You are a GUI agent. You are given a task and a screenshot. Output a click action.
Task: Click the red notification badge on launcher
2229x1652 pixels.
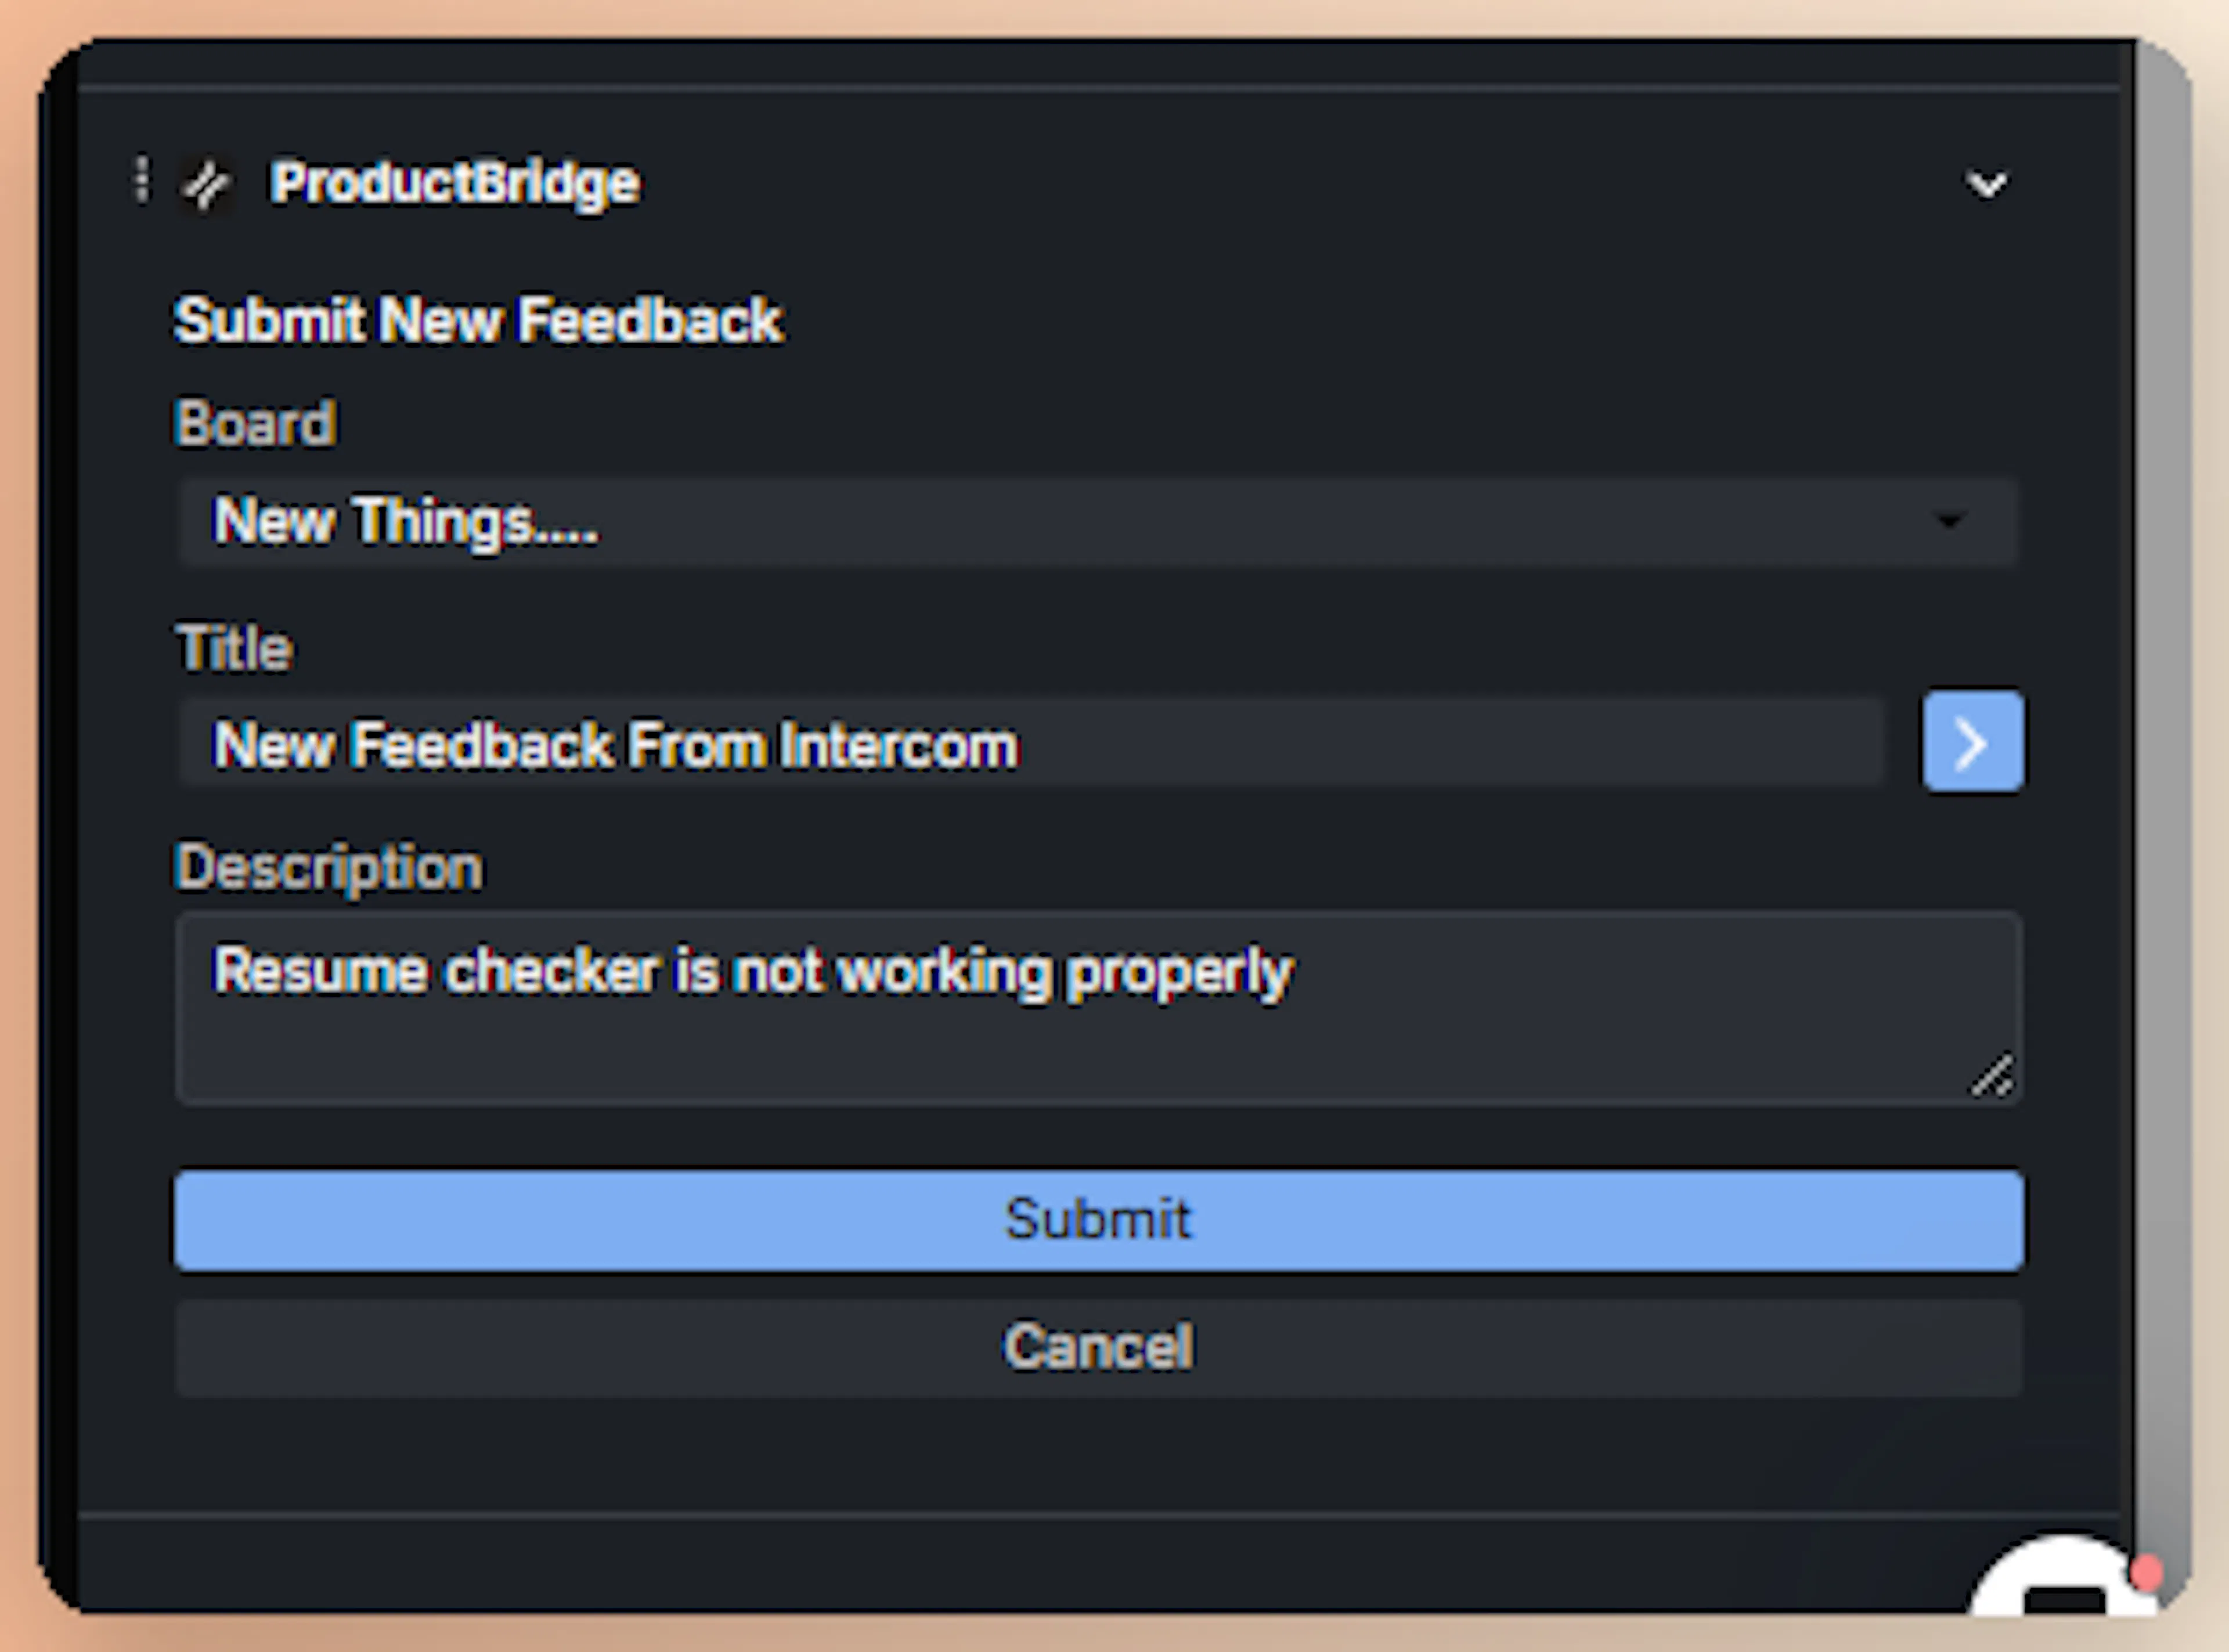click(2146, 1575)
